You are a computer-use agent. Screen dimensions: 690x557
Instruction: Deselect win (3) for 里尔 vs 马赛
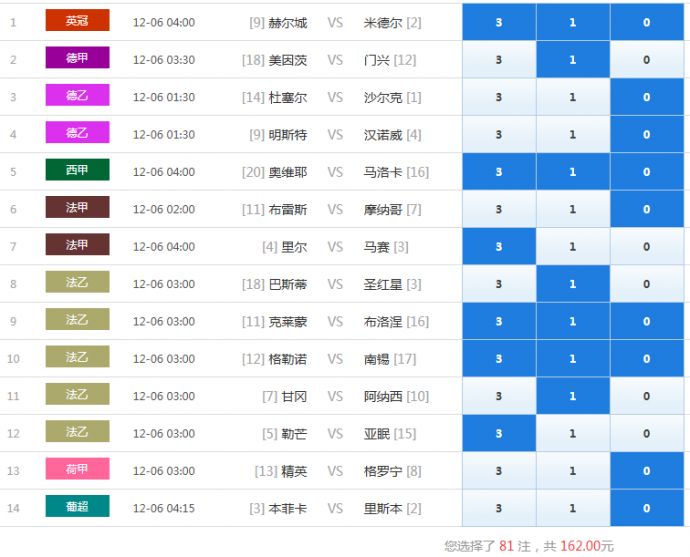[x=498, y=246]
